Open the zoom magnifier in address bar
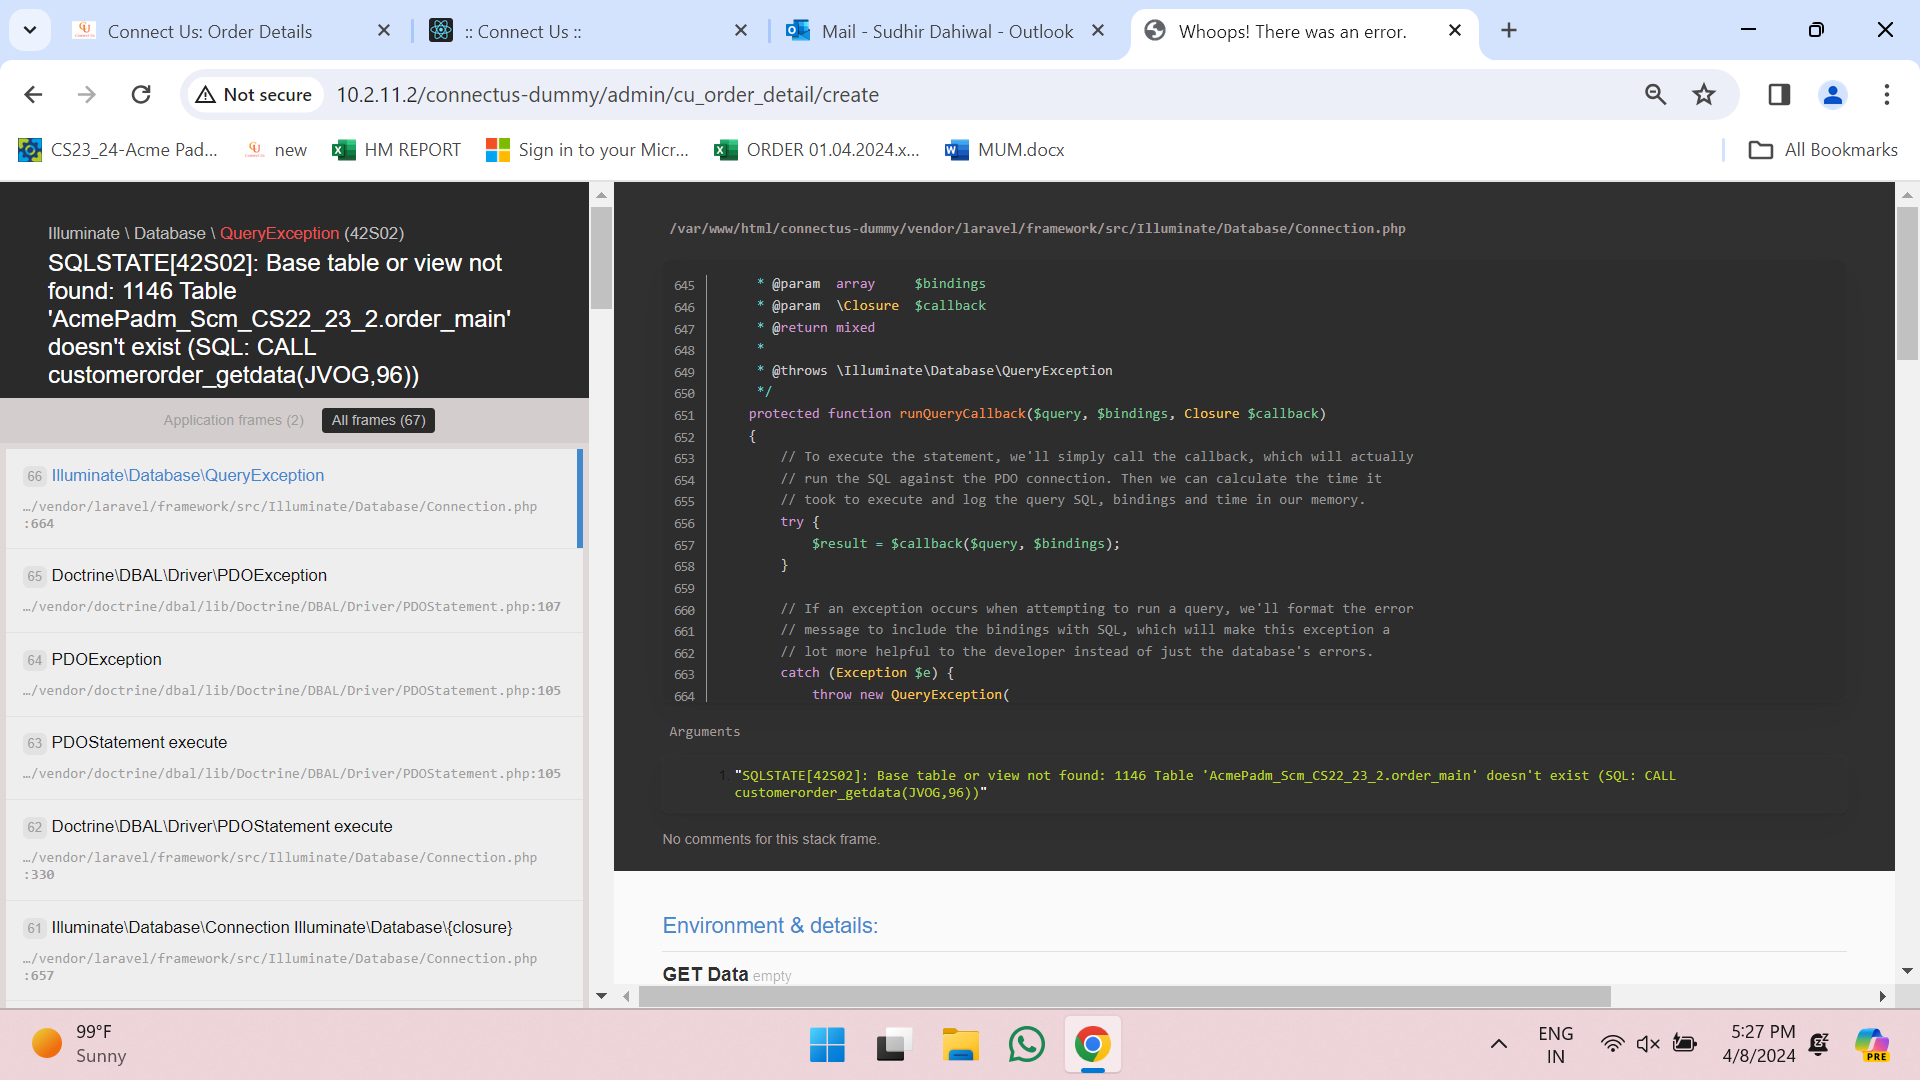This screenshot has width=1920, height=1080. [x=1656, y=94]
